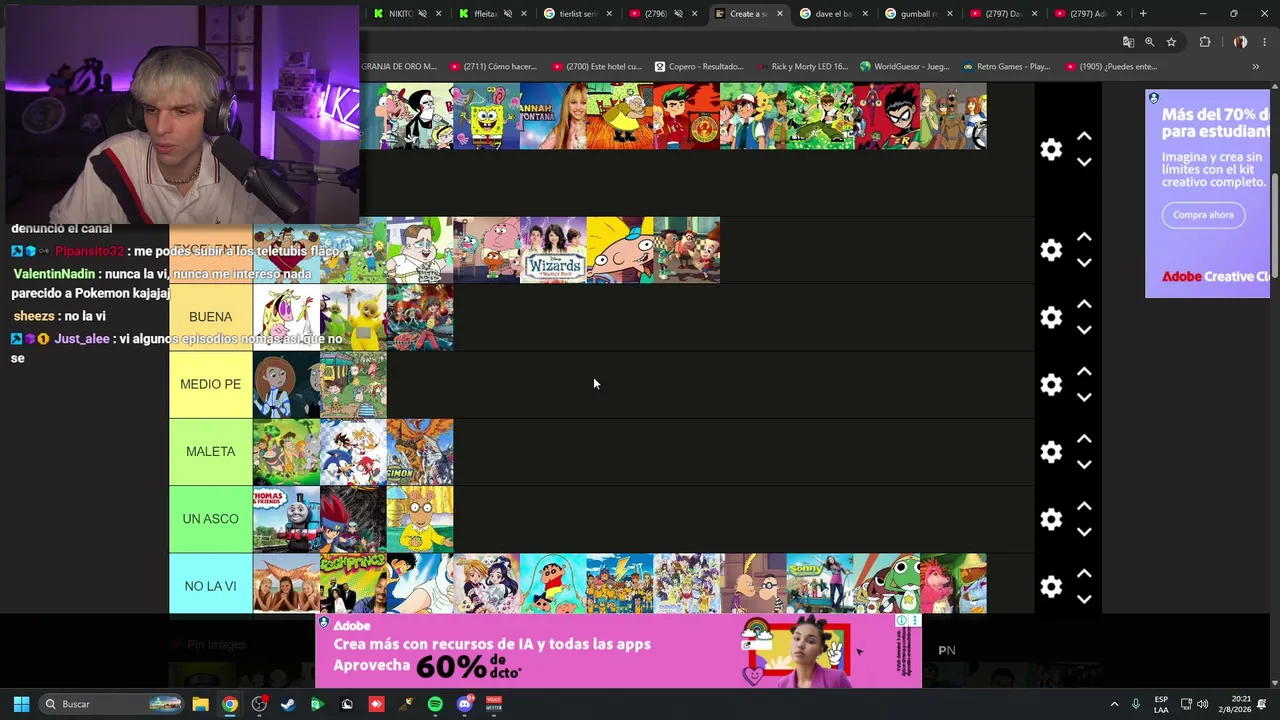1280x720 pixels.
Task: Select the Wizards of Waverly Place thumbnail
Action: tap(553, 250)
